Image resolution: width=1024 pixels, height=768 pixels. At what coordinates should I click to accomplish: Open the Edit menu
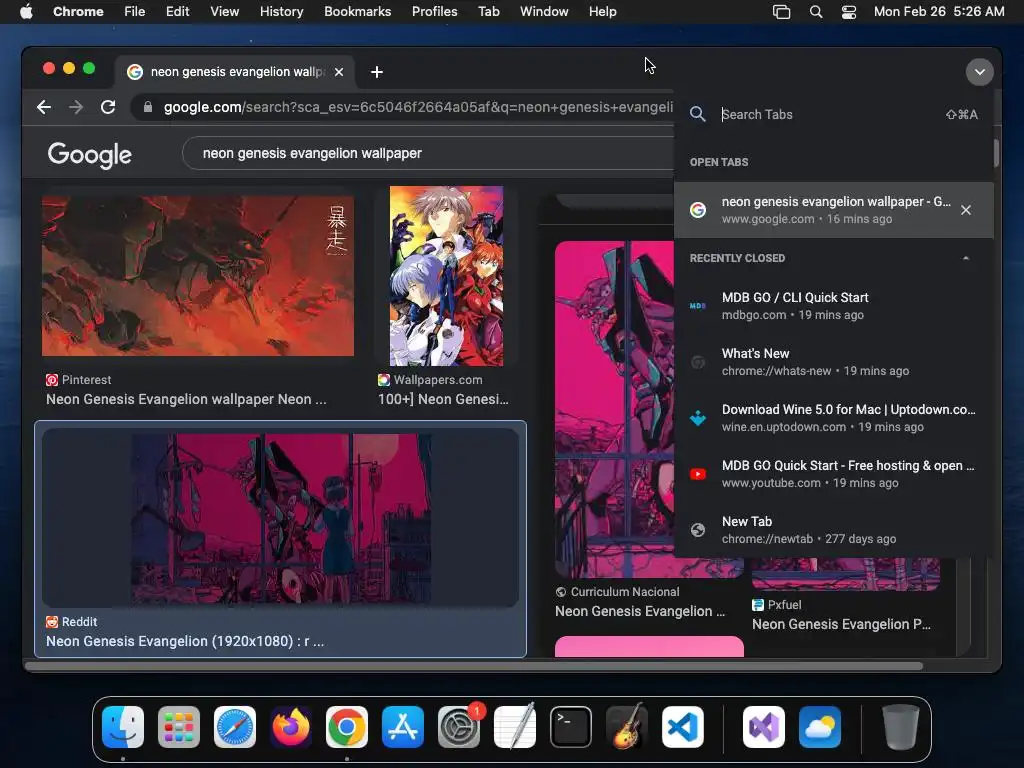pos(177,12)
